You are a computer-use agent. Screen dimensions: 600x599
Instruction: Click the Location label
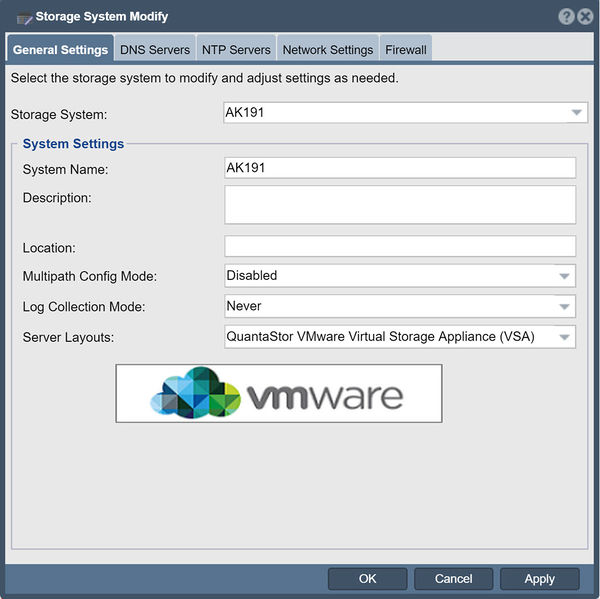point(49,248)
